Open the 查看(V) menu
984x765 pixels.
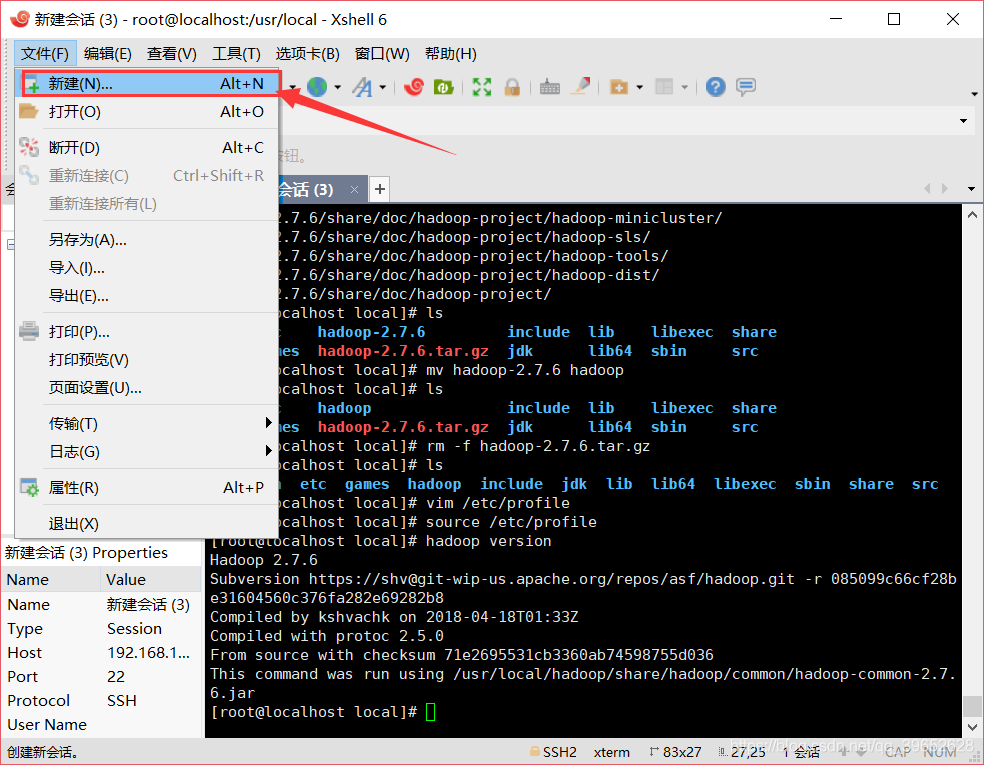tap(172, 53)
